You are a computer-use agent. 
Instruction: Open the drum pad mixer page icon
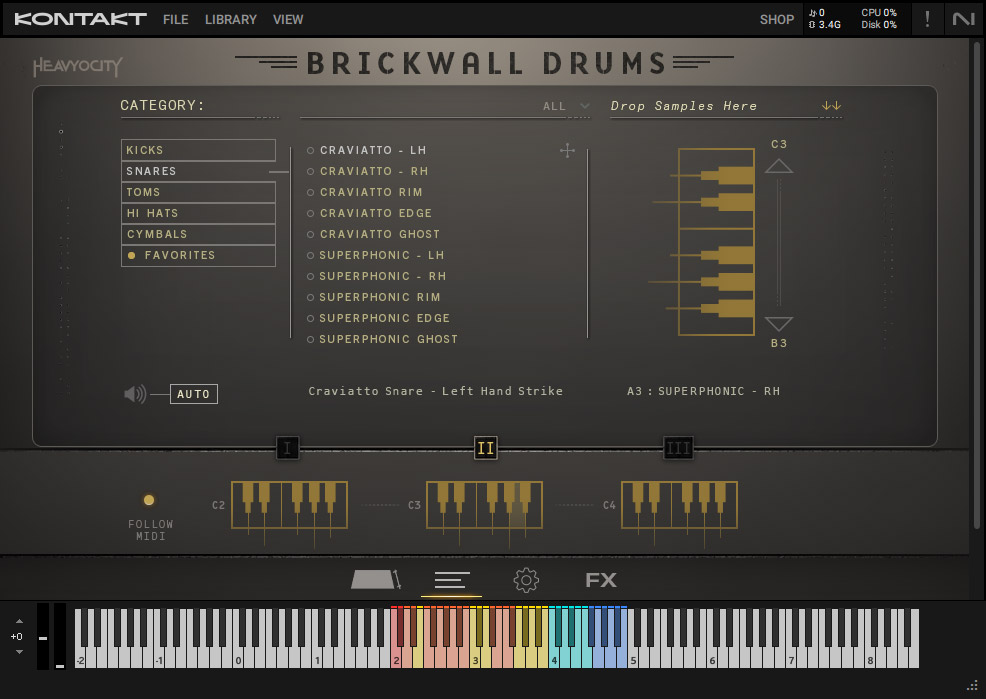tap(375, 580)
